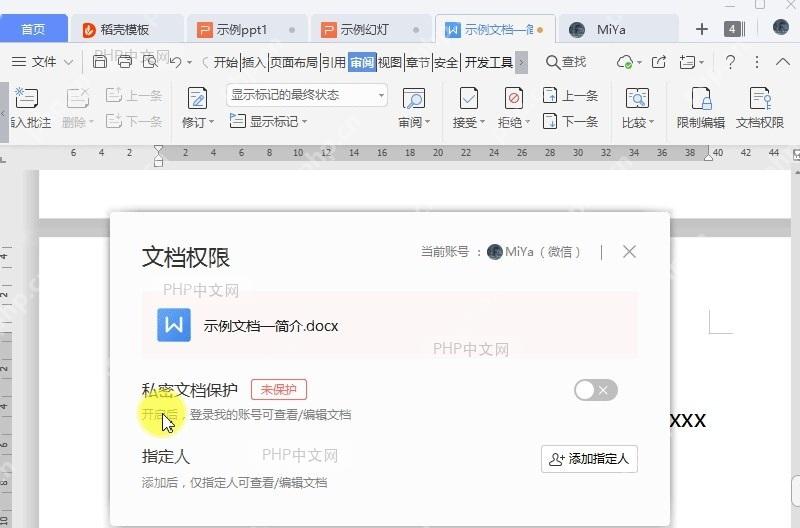
Task: Click the 示例文档—简介.docx file name
Action: coord(271,326)
